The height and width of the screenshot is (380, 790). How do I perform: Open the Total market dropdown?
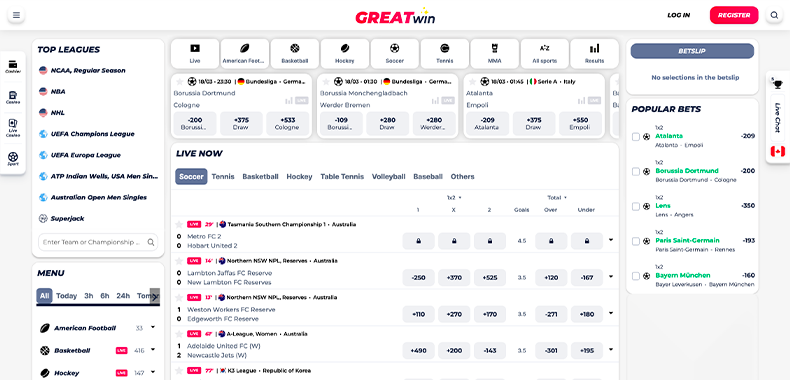(x=557, y=198)
